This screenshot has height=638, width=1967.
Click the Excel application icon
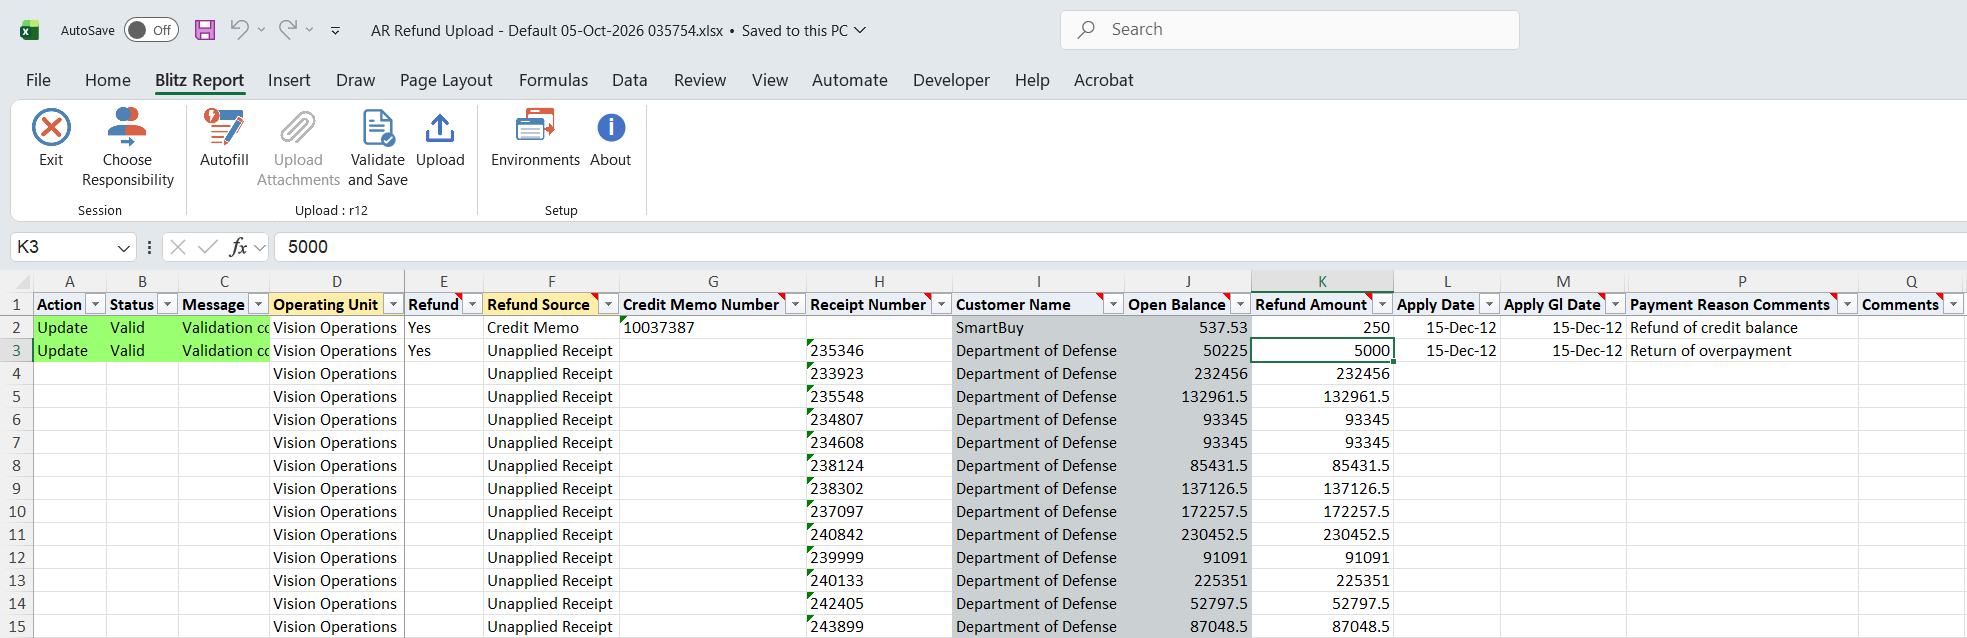[30, 30]
